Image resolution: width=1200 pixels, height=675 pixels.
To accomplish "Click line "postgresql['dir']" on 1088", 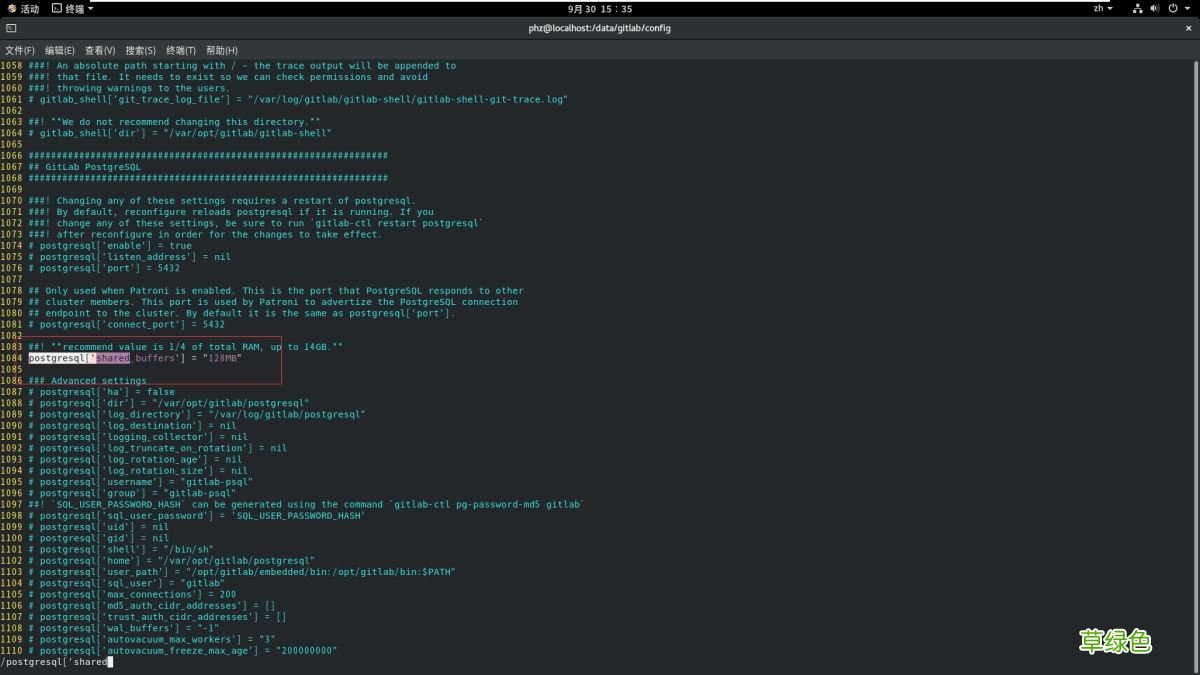I will click(x=168, y=403).
